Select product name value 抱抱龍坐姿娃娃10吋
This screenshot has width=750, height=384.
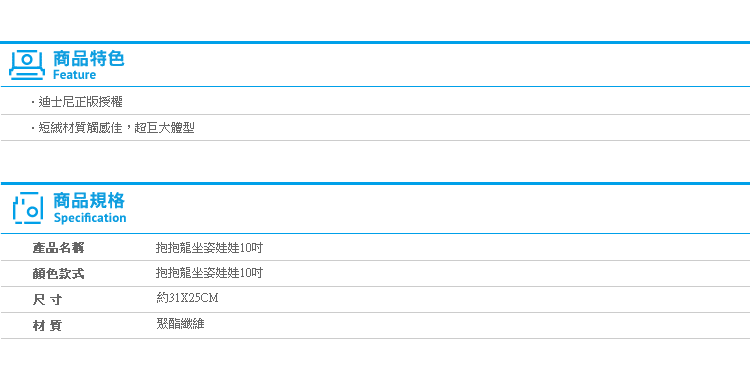[210, 248]
